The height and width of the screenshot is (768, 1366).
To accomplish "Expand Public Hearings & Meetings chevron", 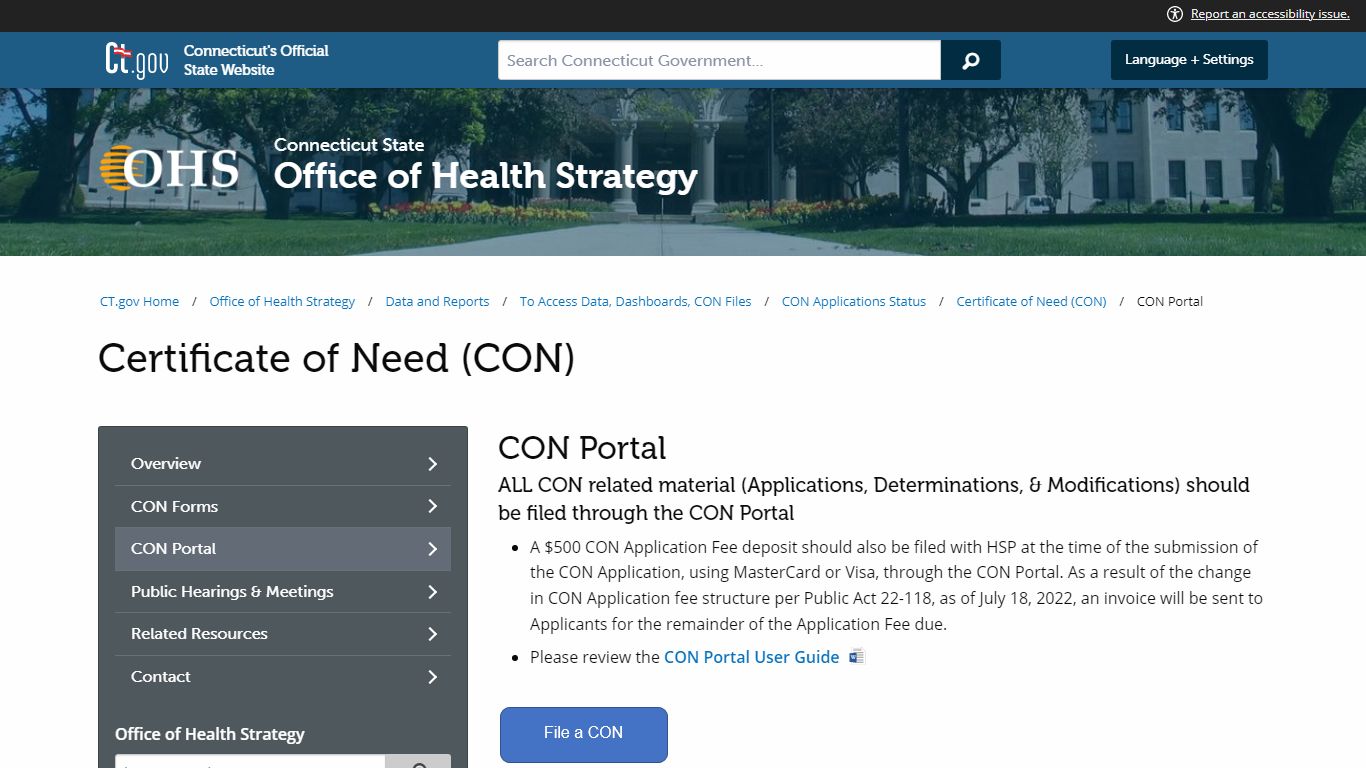I will pos(432,592).
